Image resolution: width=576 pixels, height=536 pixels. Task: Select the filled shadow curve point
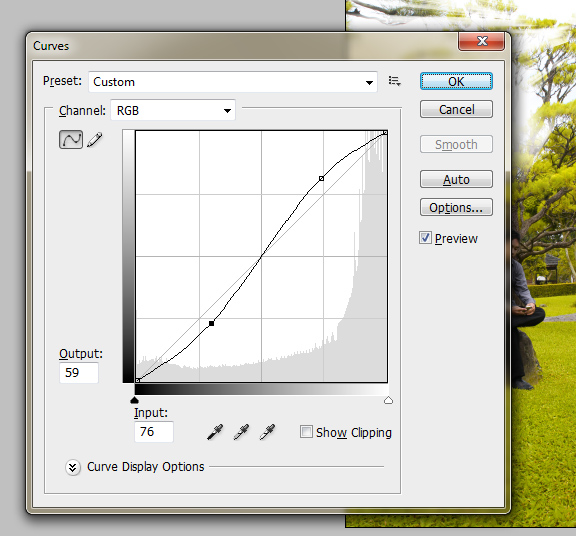[x=212, y=323]
